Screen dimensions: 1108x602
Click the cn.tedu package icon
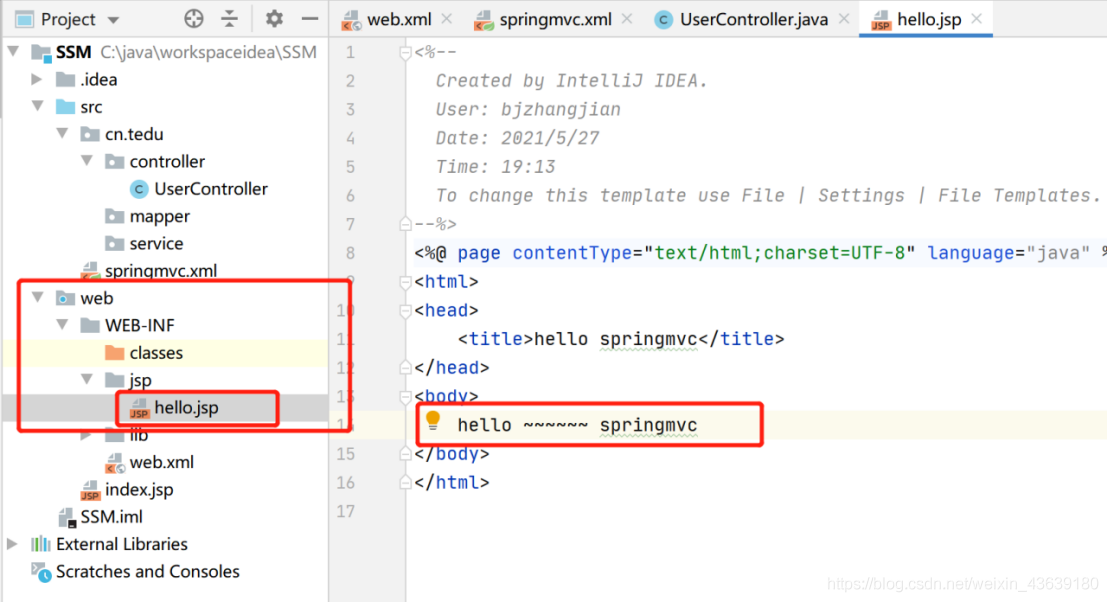(x=90, y=134)
